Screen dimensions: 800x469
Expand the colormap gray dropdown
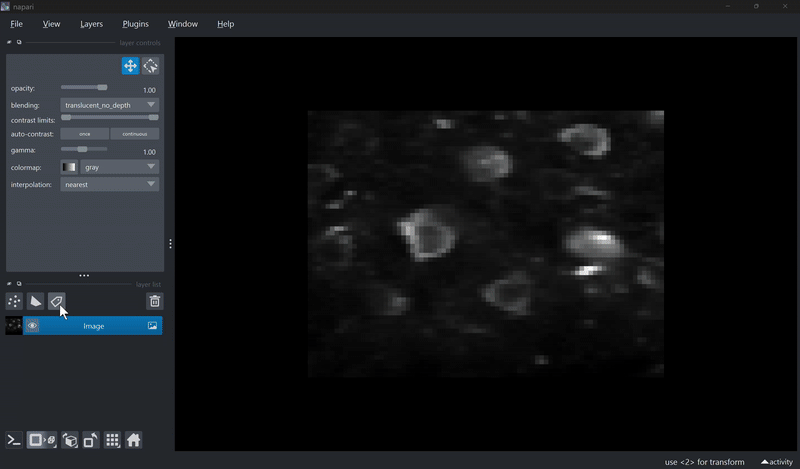[x=119, y=167]
